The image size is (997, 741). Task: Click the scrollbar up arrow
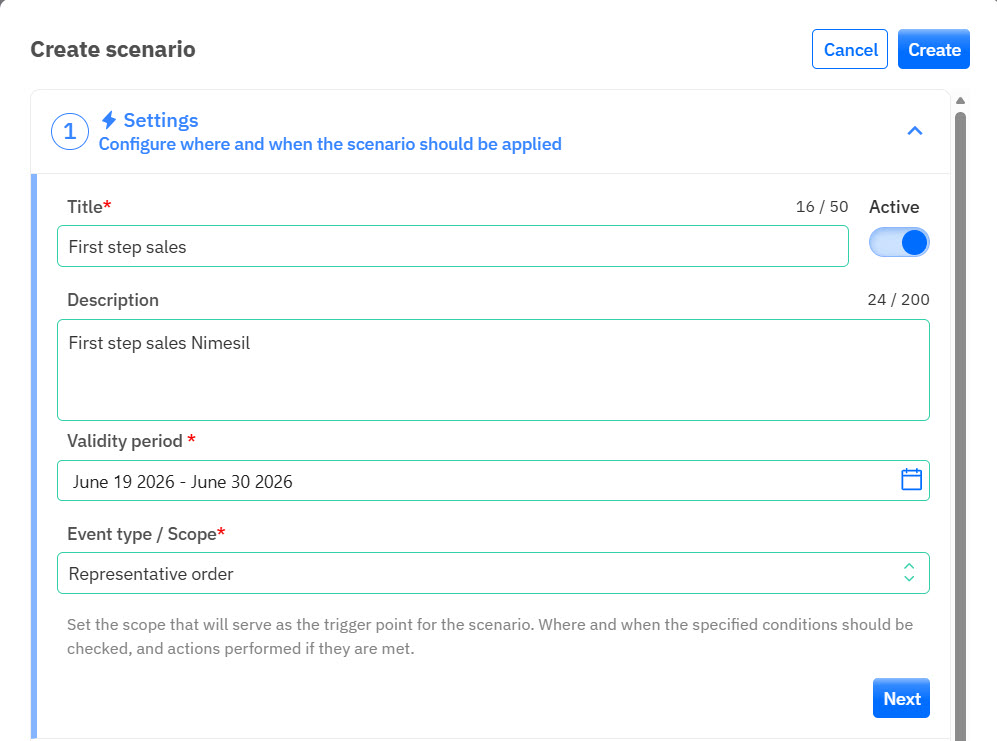(x=960, y=100)
